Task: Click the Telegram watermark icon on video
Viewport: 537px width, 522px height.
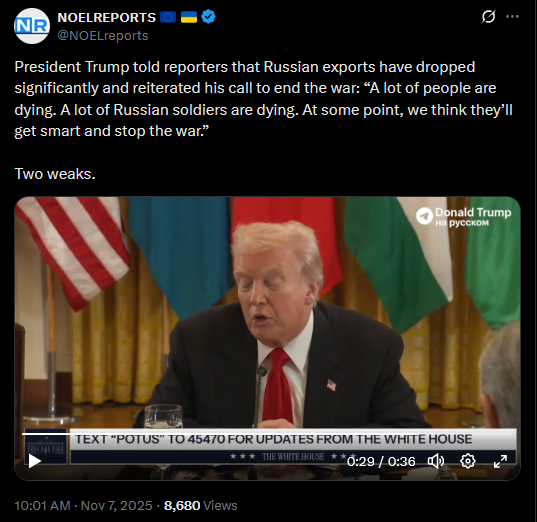Action: [424, 216]
